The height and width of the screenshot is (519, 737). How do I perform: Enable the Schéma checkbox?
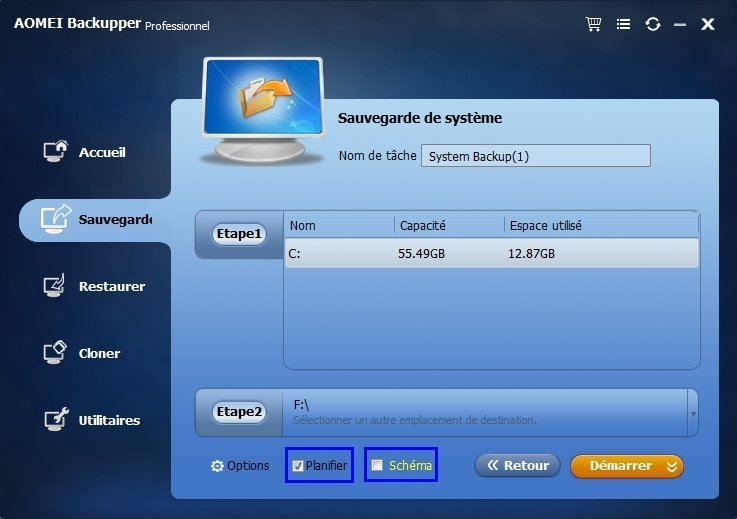(x=377, y=465)
